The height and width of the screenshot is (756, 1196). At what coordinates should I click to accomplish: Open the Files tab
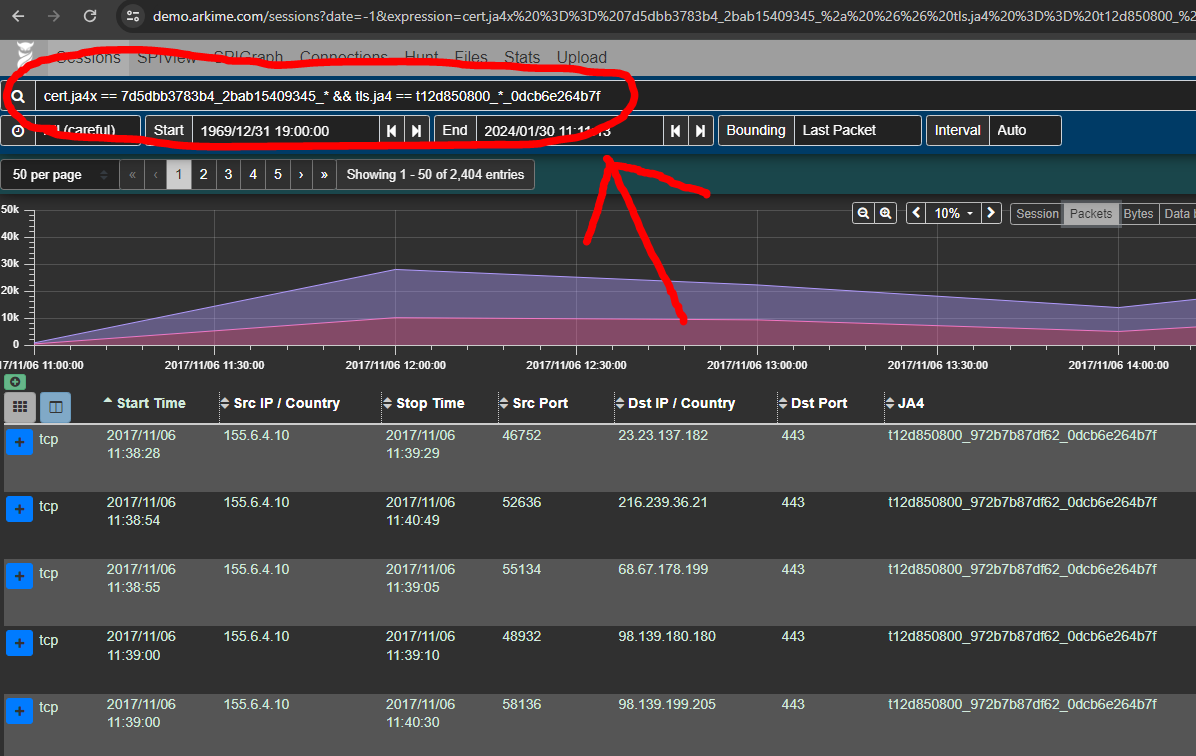(471, 57)
